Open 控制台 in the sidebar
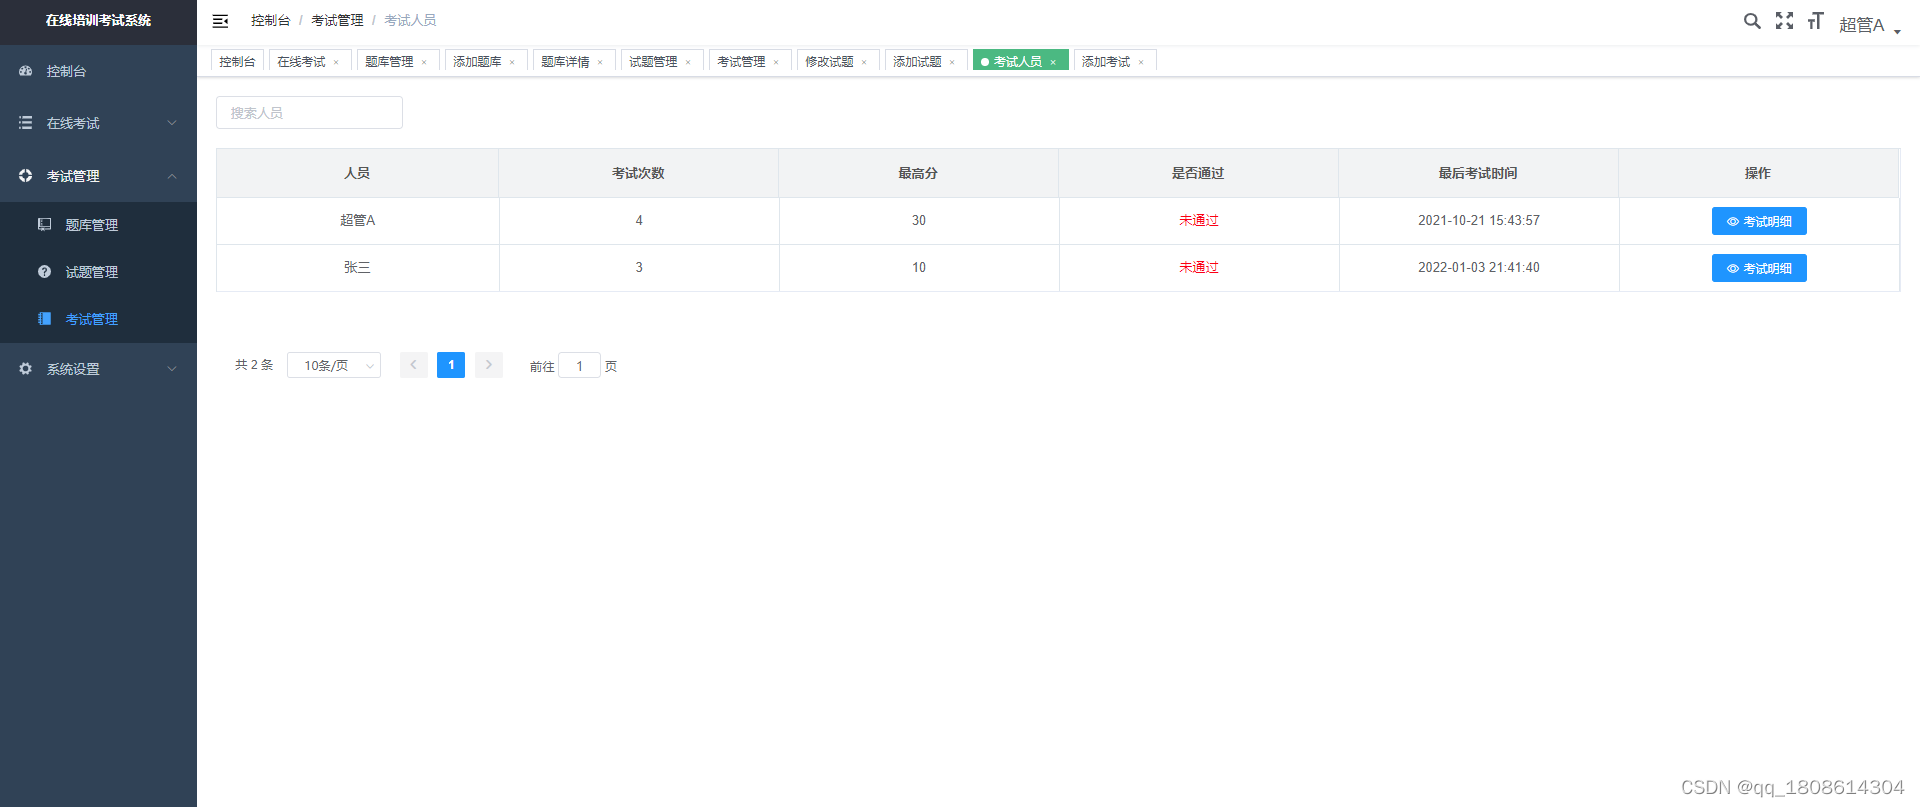 [98, 71]
